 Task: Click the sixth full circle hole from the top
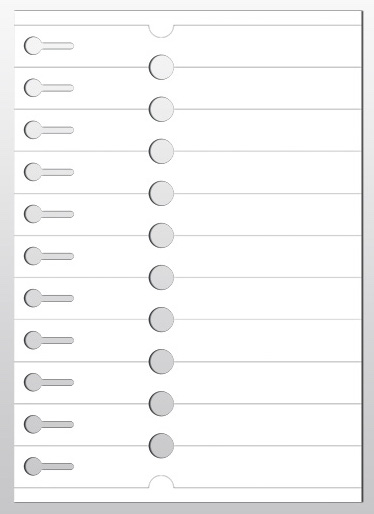[x=161, y=277]
